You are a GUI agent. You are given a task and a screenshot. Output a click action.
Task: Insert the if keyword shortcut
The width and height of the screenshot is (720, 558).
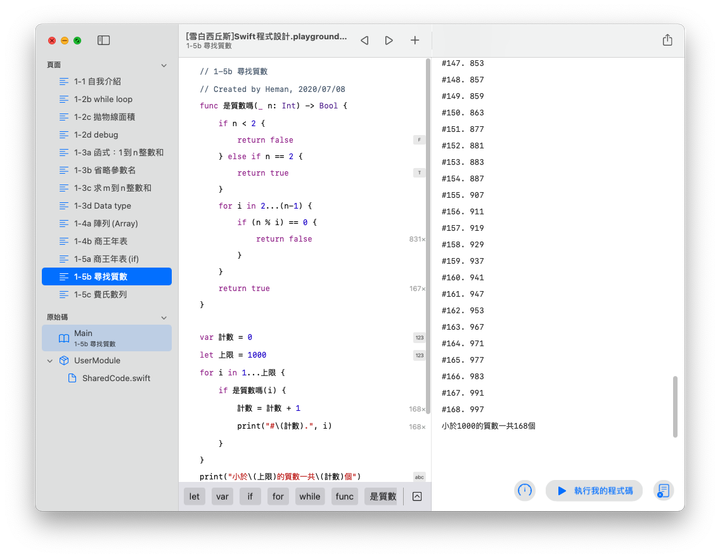(250, 496)
